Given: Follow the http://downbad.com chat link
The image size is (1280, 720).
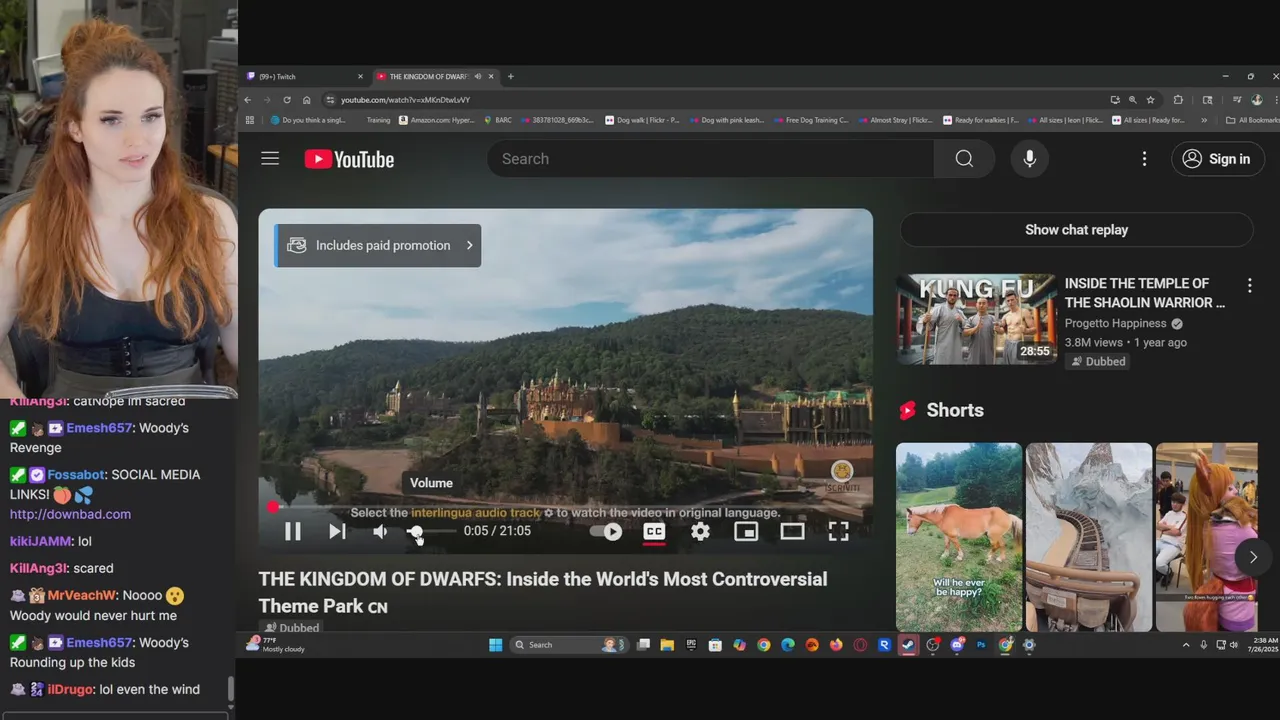Looking at the screenshot, I should (70, 514).
